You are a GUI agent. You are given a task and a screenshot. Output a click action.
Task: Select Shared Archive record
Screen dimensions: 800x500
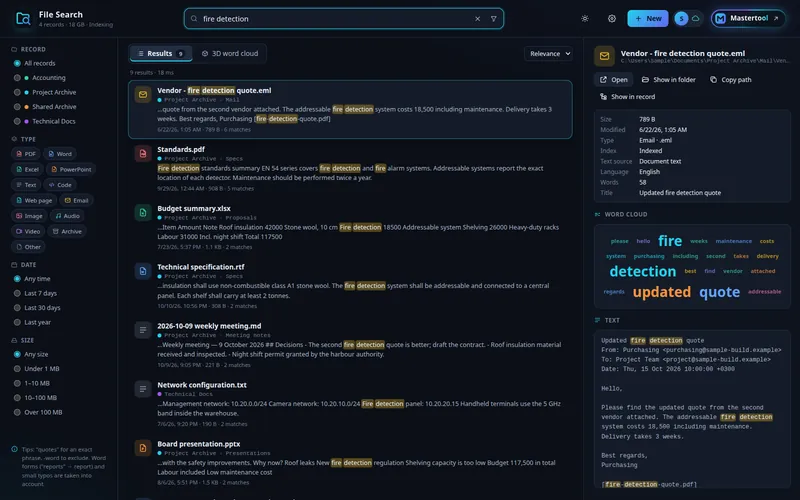[45, 107]
